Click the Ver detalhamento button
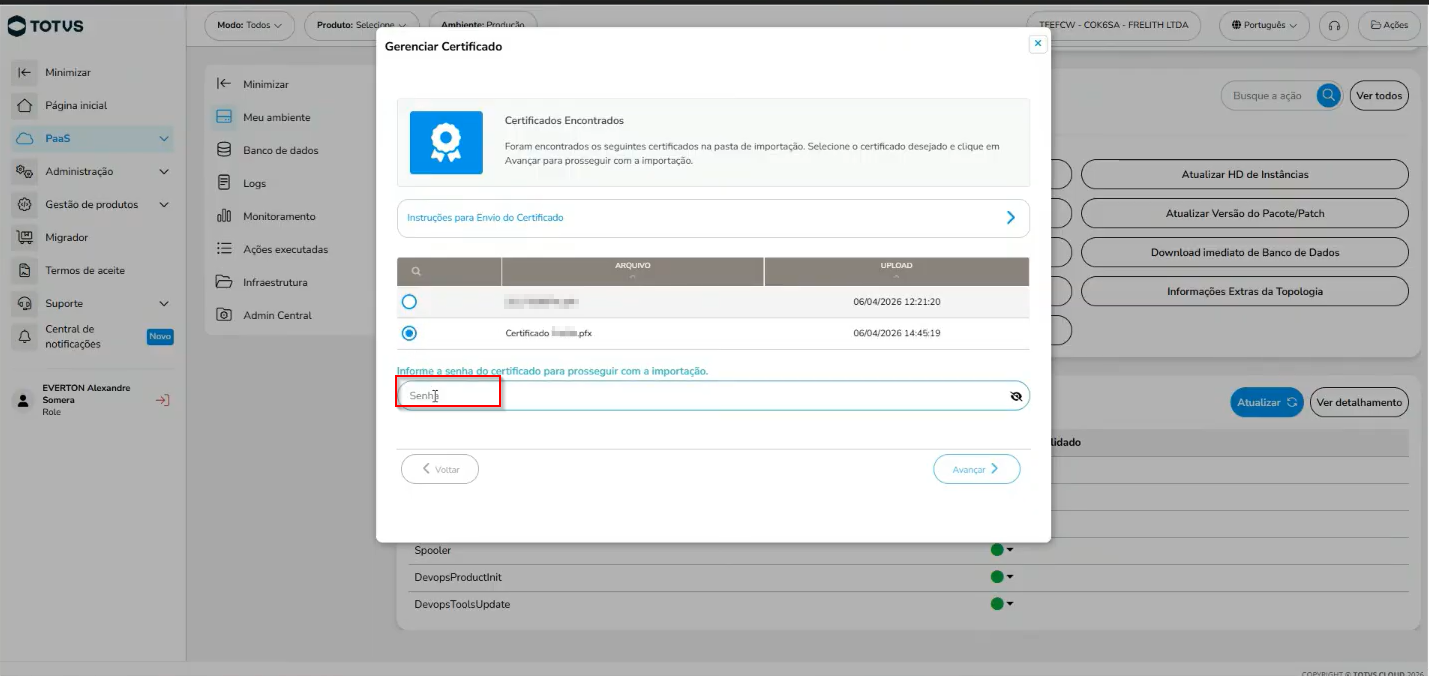Screen dimensions: 1429x676 [x=1359, y=402]
